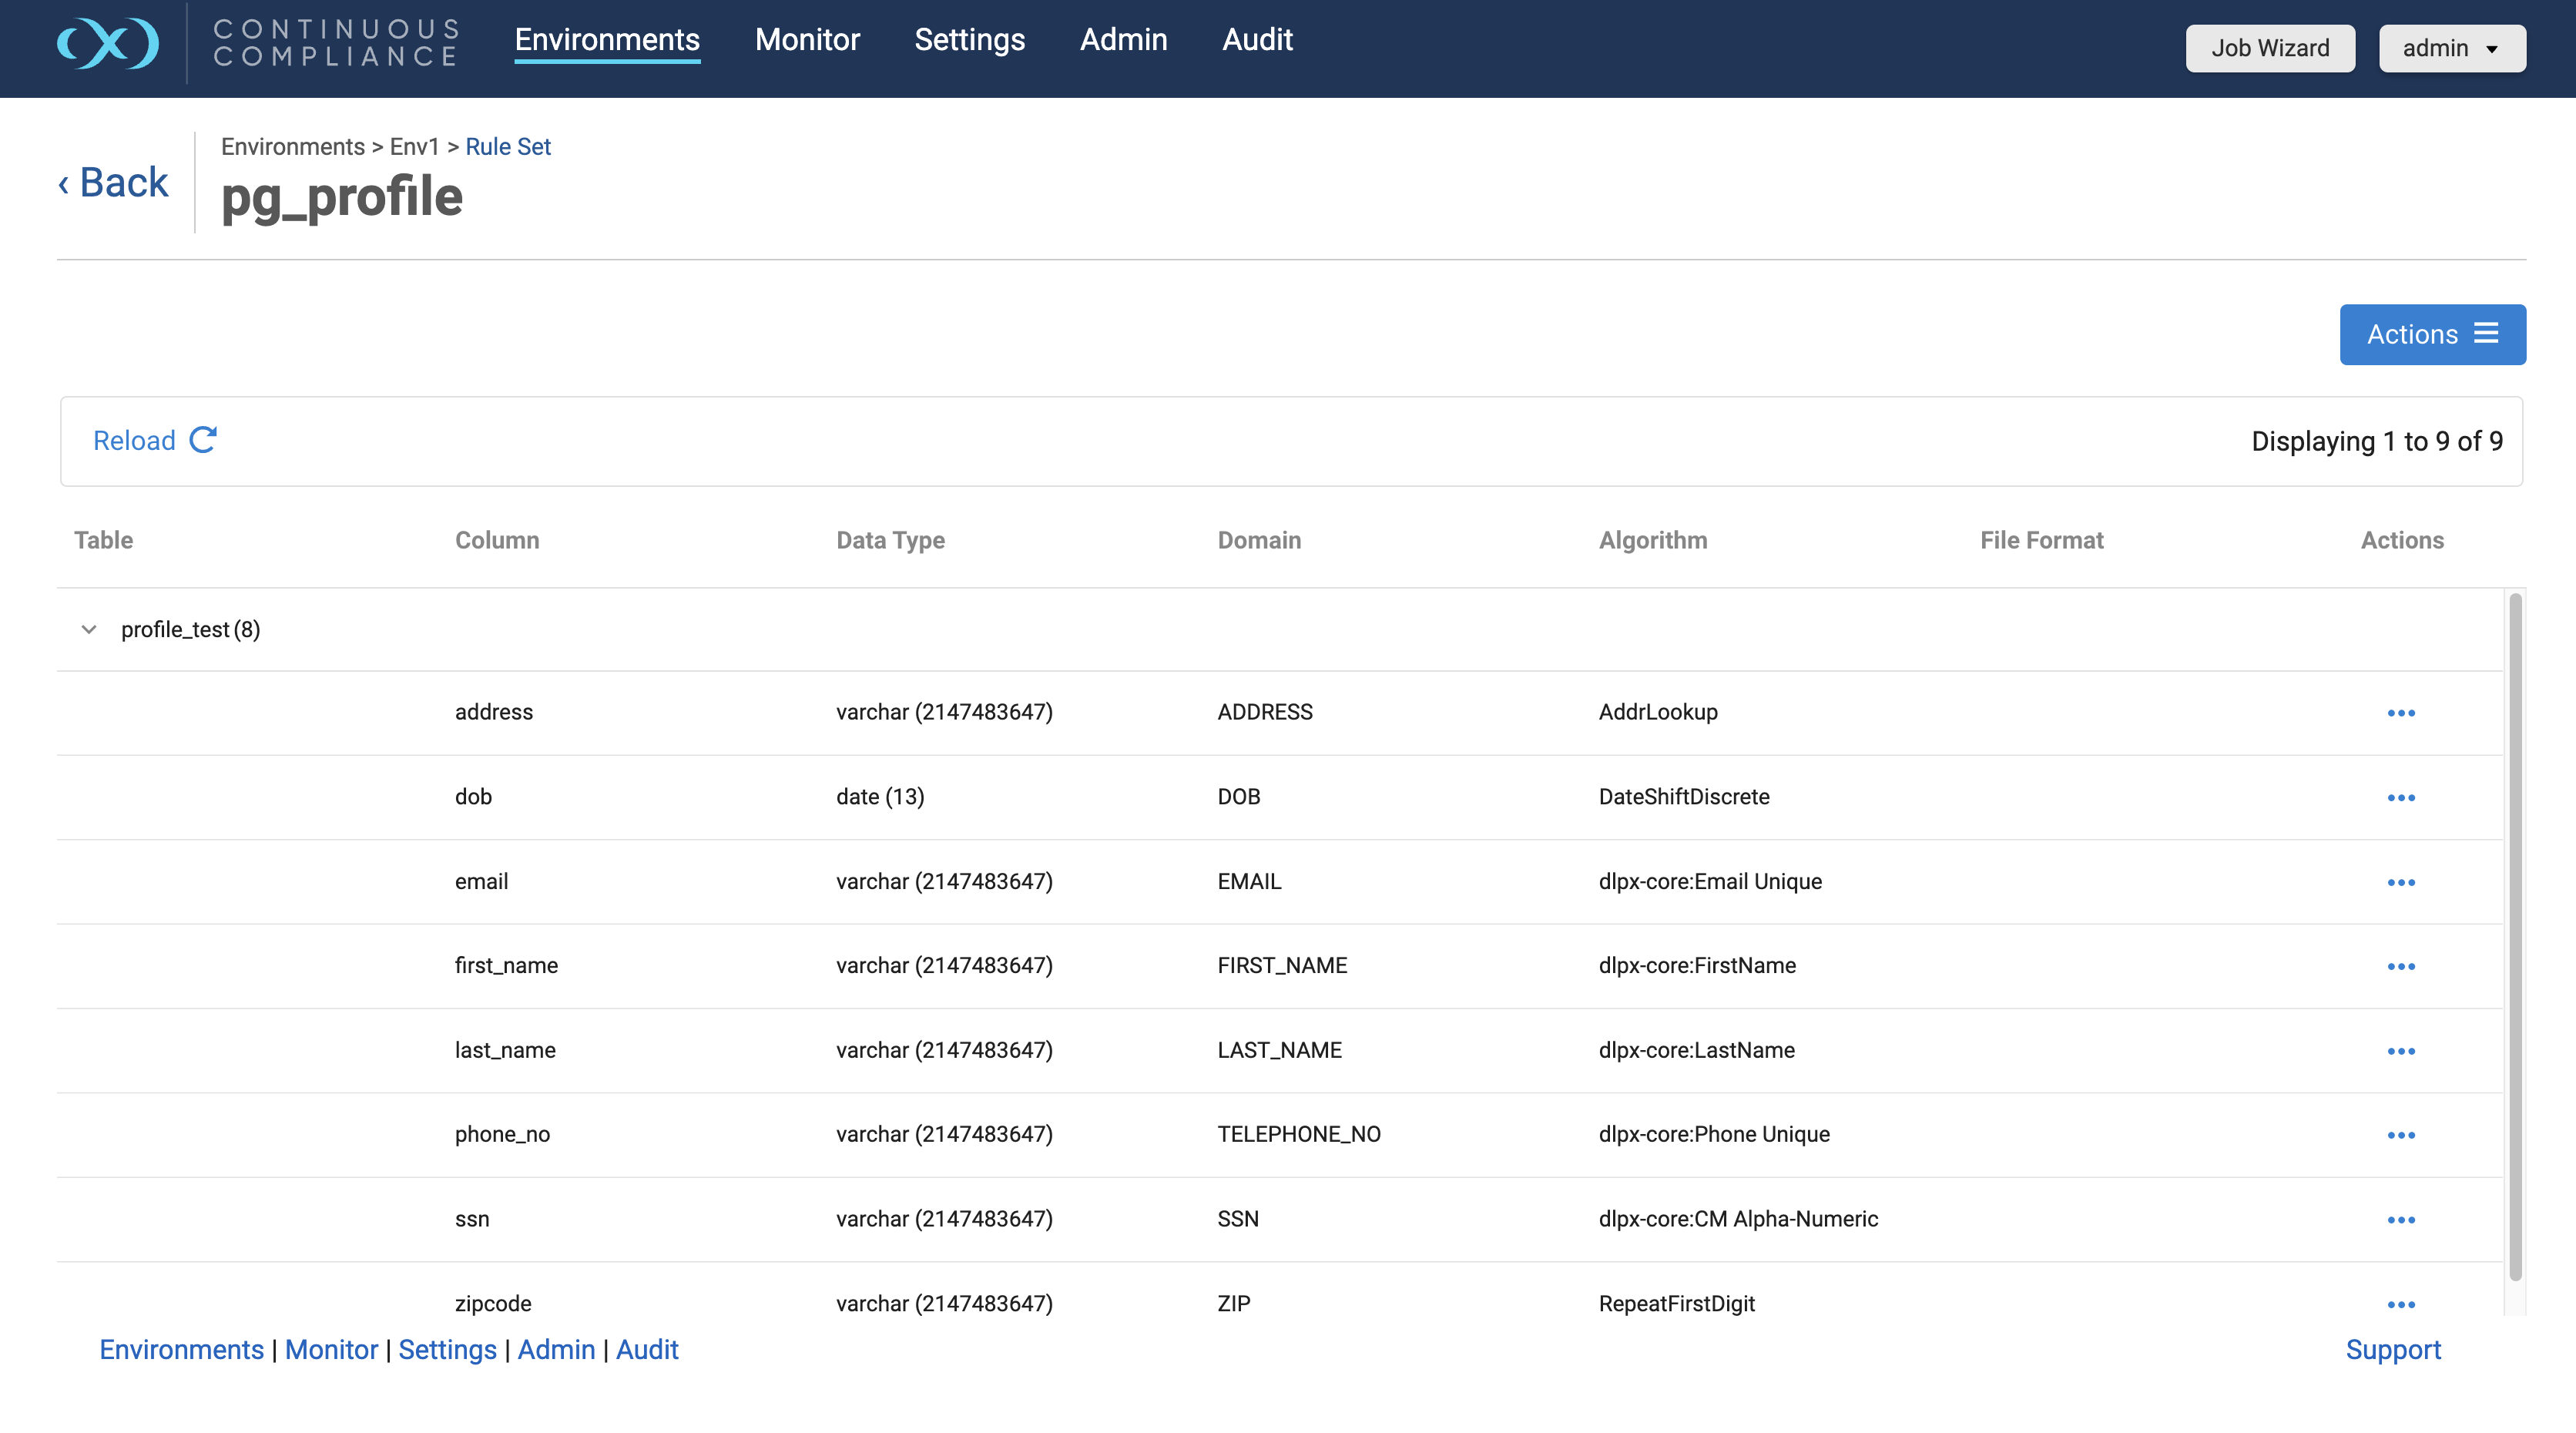Open the Admin footer link
2576x1433 pixels.
point(556,1349)
